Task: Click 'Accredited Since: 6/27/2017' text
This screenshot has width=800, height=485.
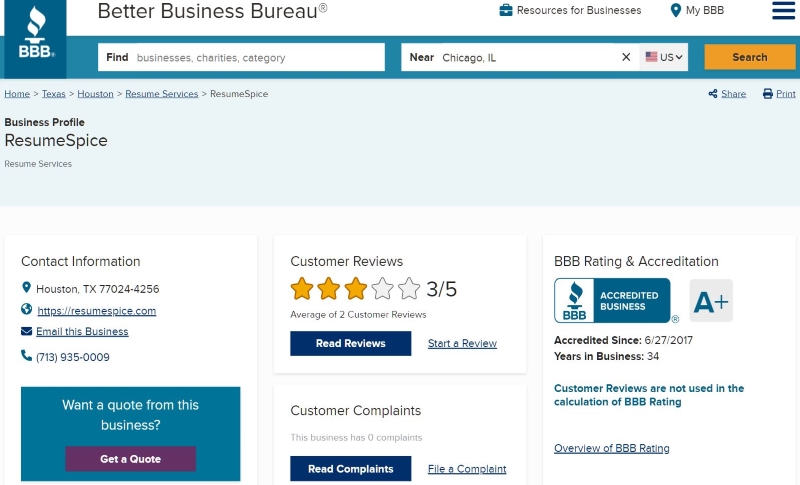Action: click(623, 340)
